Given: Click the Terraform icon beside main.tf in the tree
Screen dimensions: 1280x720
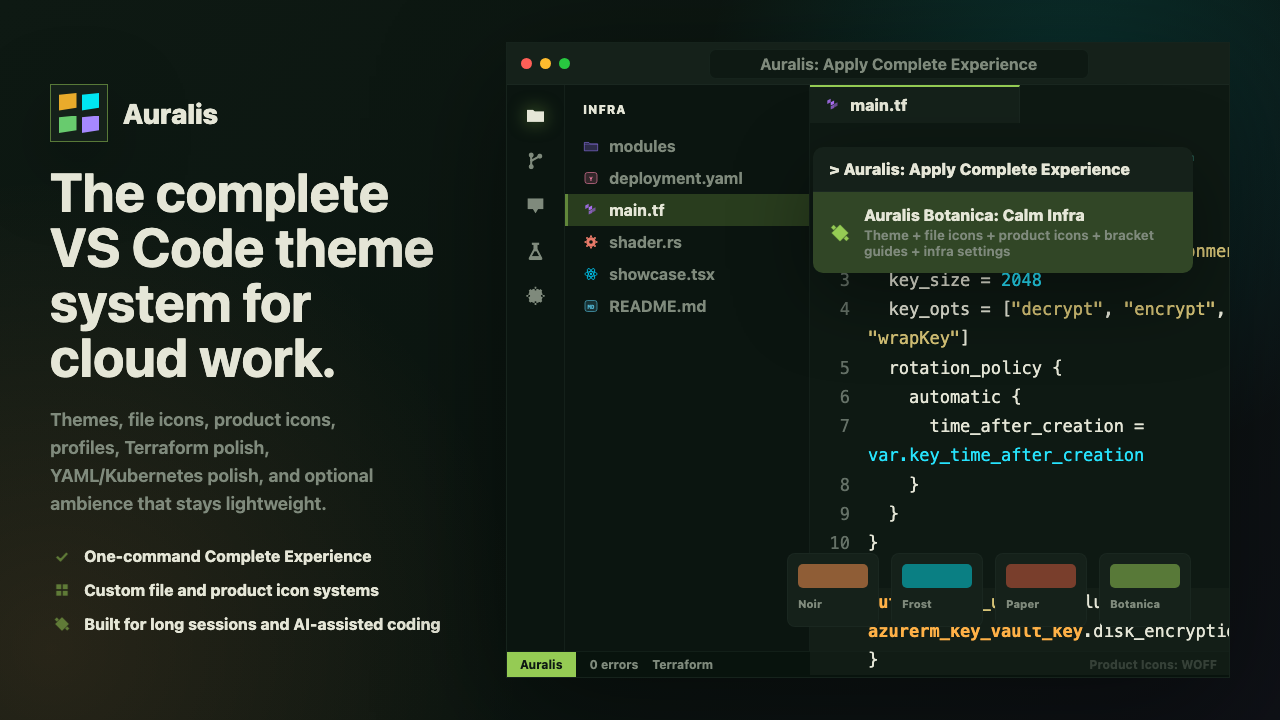Looking at the screenshot, I should [591, 210].
